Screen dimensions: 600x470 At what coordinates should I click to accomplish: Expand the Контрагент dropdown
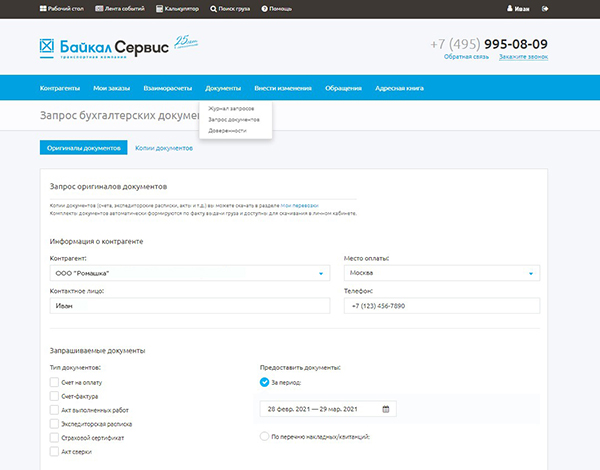pos(190,273)
